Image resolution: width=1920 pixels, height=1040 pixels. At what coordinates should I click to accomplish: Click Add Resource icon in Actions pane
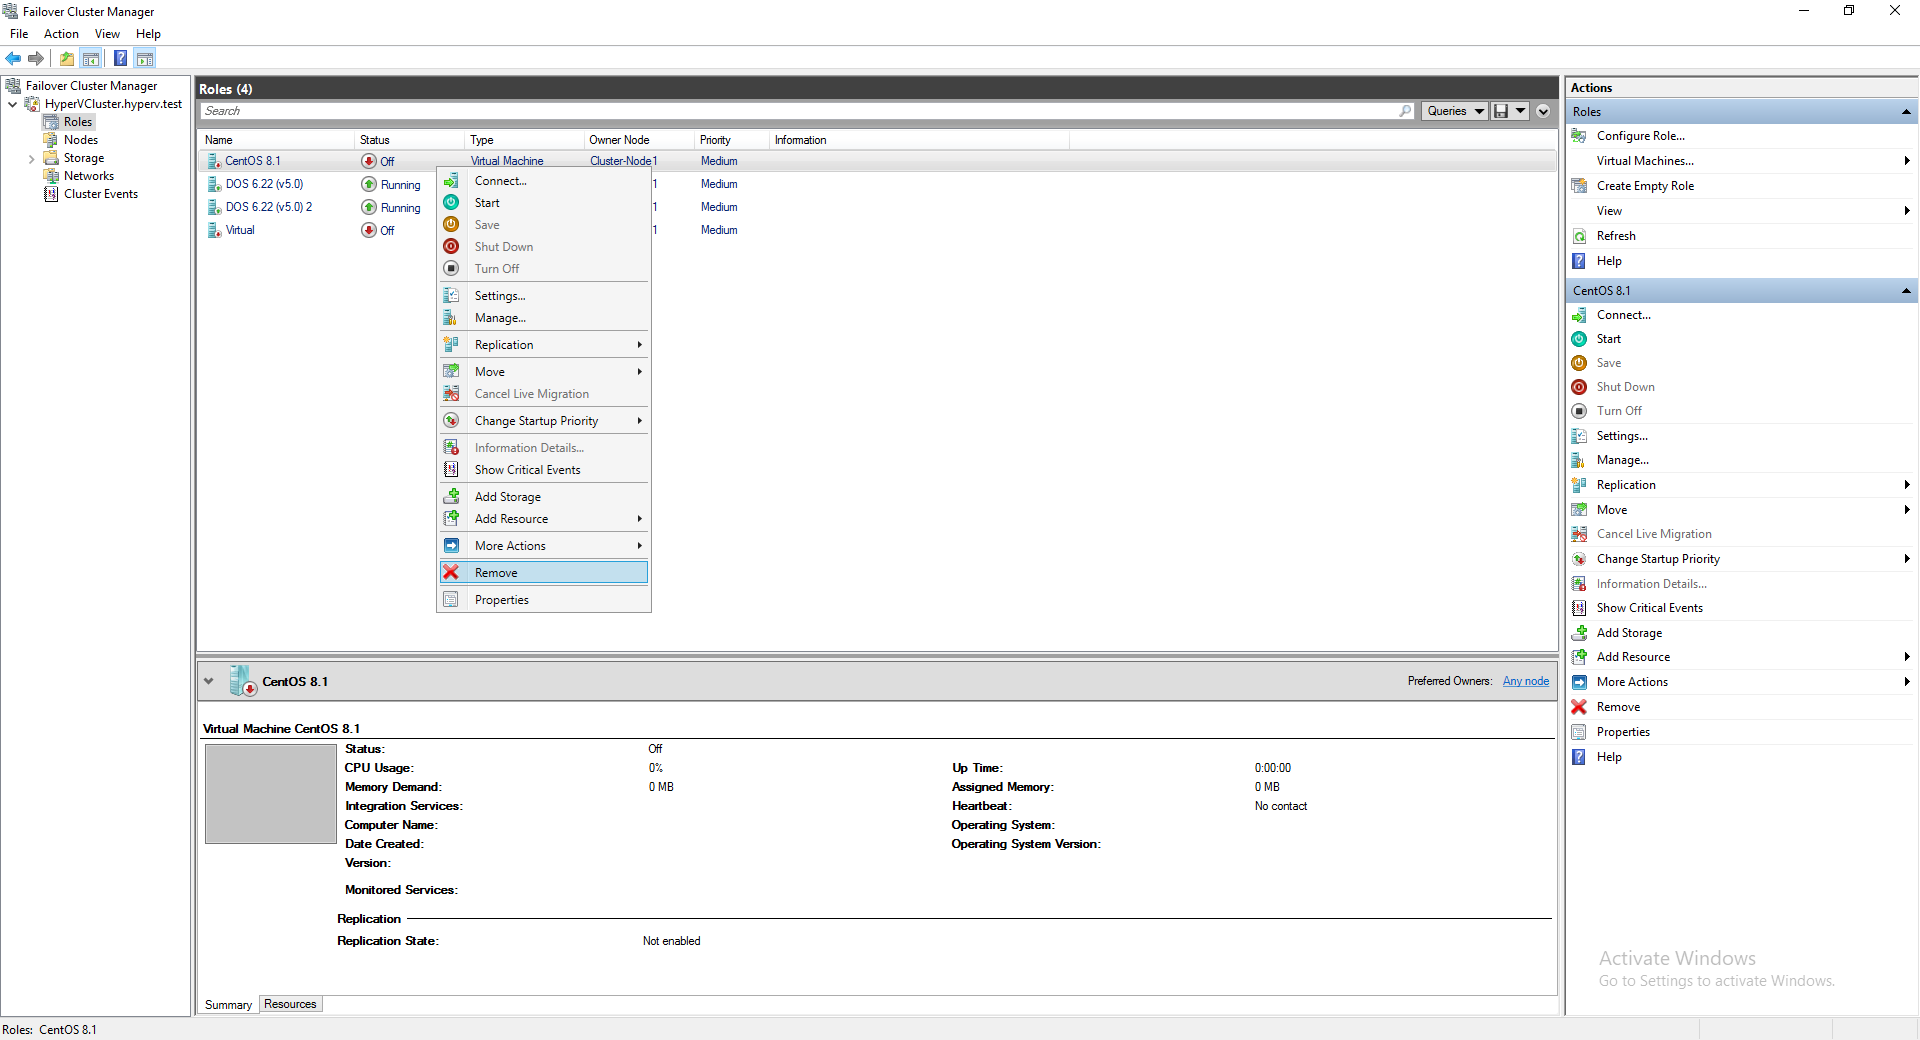click(x=1579, y=657)
